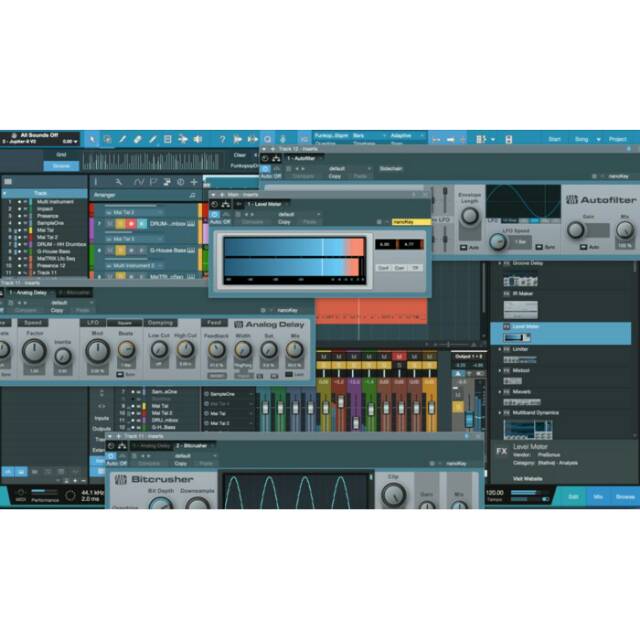Open the Browse view tab
Screen dimensions: 640x640
[x=625, y=497]
